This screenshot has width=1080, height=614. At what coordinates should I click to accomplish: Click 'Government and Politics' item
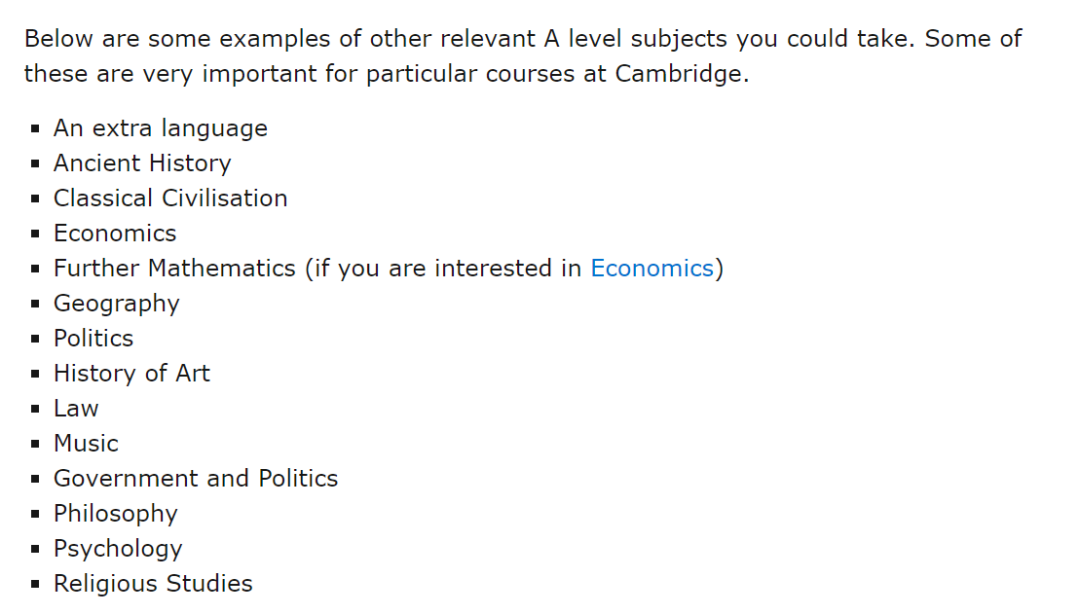tap(196, 478)
